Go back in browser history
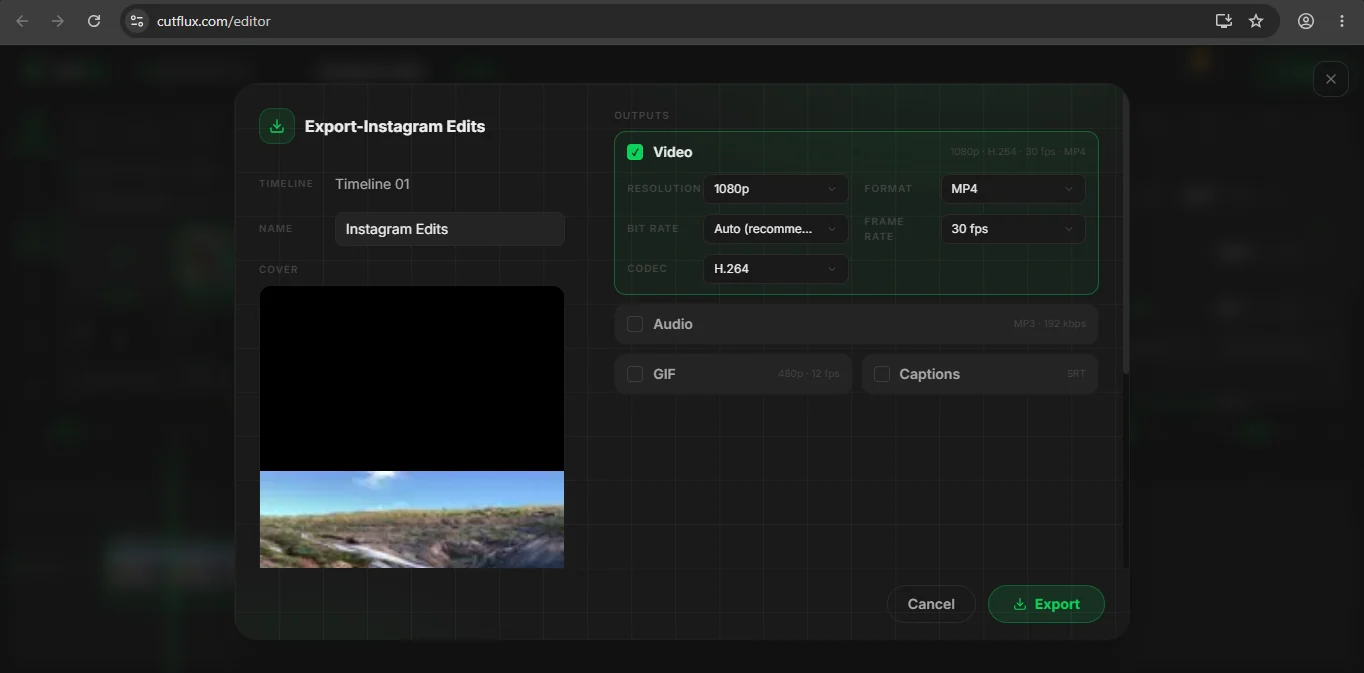This screenshot has height=673, width=1364. [x=22, y=20]
